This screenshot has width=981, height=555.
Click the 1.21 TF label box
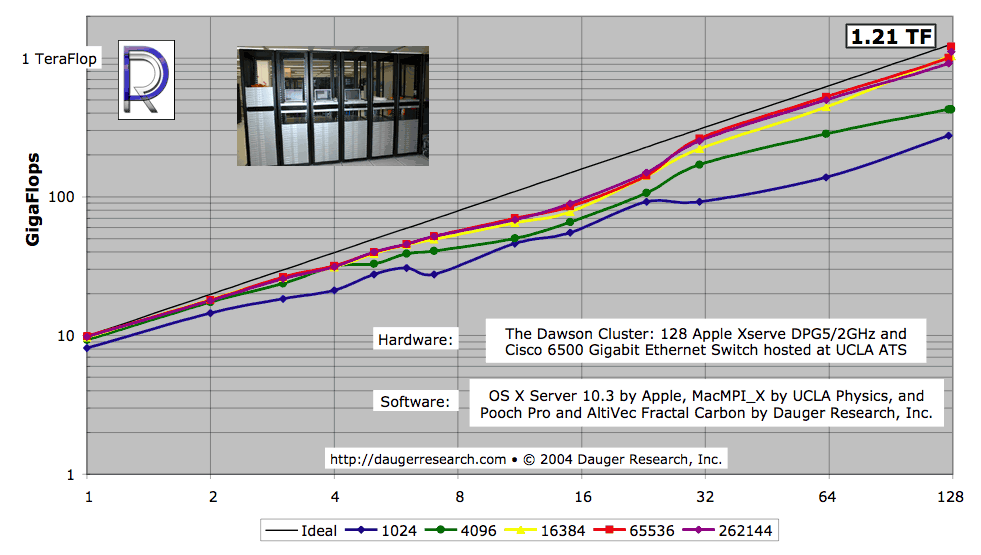tap(892, 36)
